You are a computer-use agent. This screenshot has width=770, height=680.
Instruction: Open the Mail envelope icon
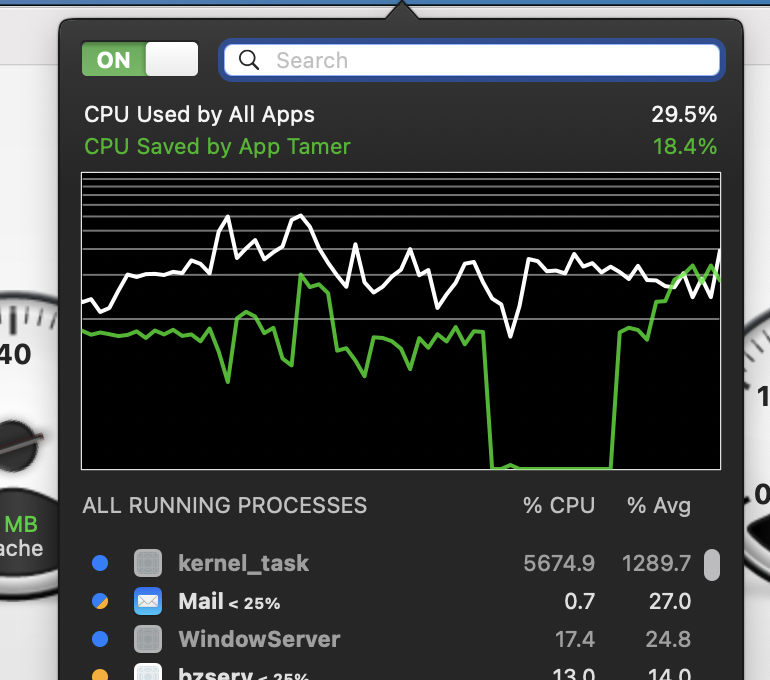click(x=148, y=601)
